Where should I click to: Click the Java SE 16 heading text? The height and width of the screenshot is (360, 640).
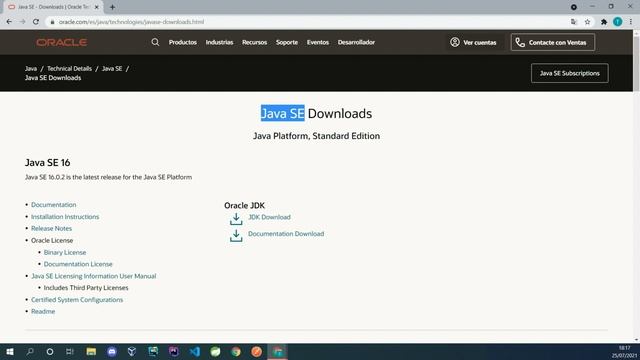[47, 162]
